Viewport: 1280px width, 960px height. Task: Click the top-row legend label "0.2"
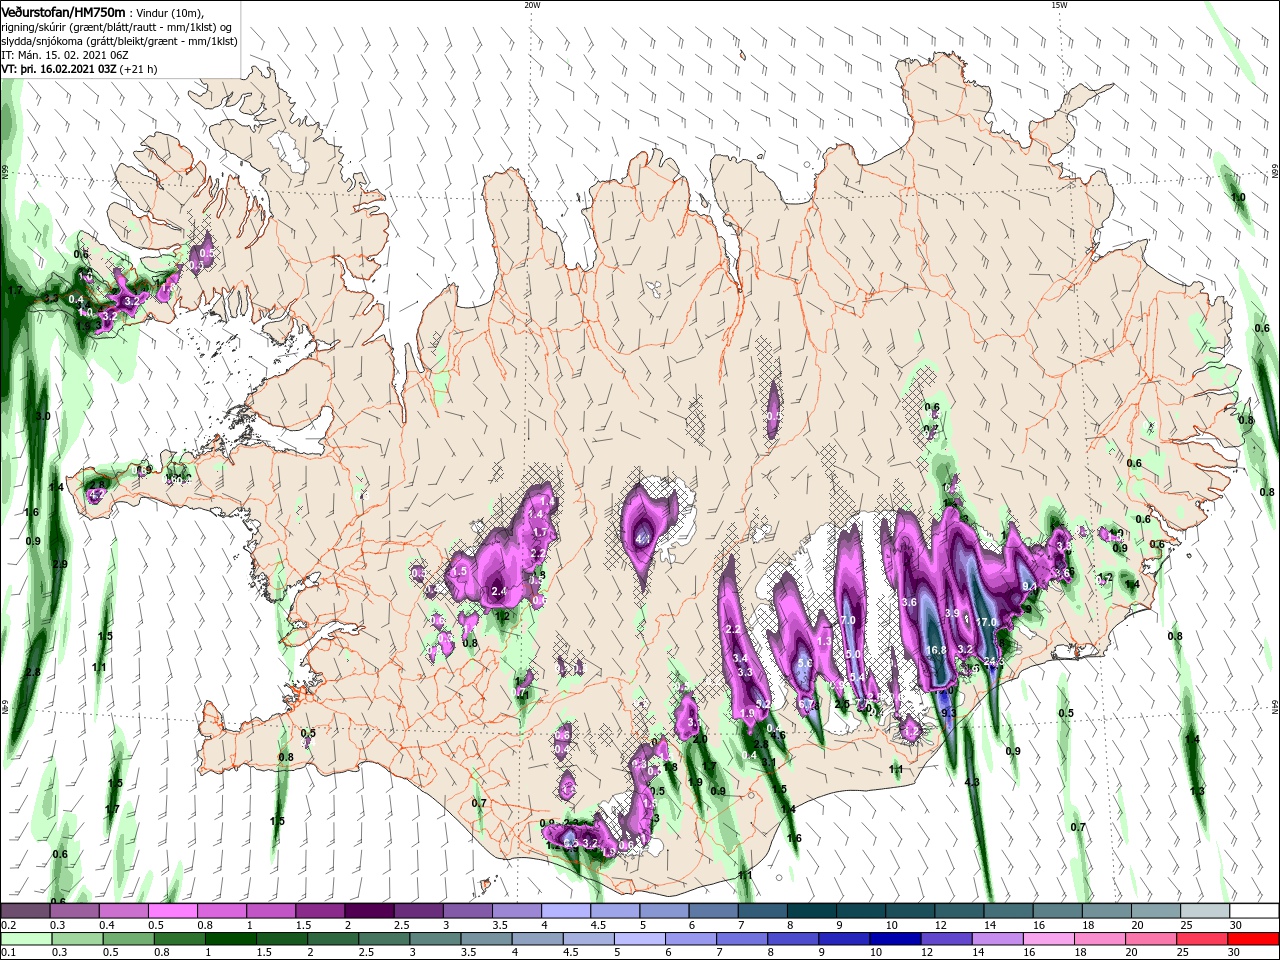pos(8,925)
